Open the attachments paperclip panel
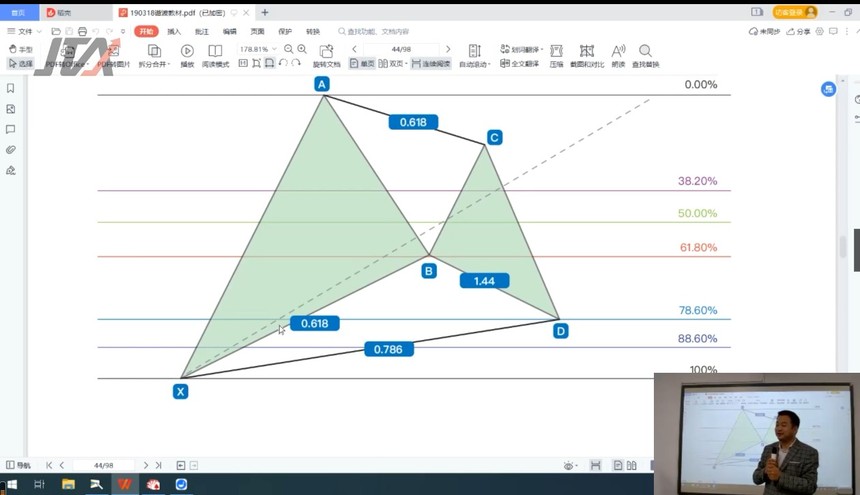The height and width of the screenshot is (495, 860). coord(10,150)
